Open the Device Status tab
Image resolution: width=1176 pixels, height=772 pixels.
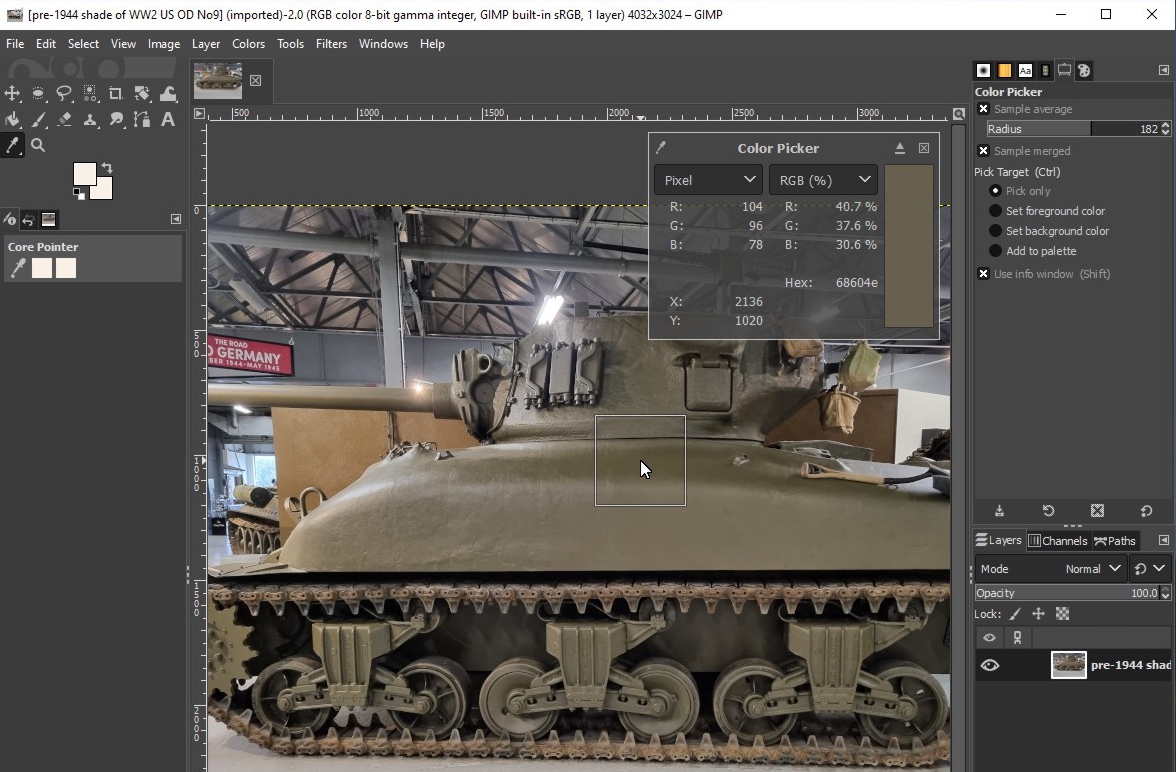tap(9, 220)
